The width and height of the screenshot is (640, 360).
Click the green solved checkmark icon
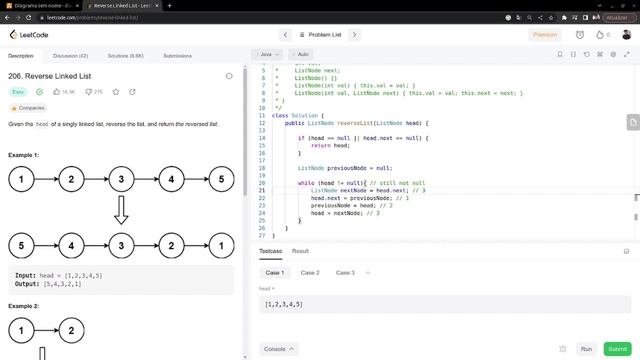(x=39, y=92)
